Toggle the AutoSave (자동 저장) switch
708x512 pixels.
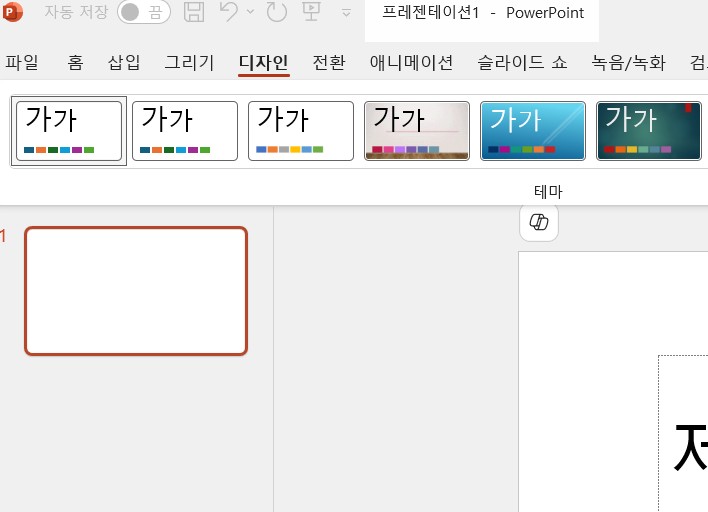pos(144,12)
